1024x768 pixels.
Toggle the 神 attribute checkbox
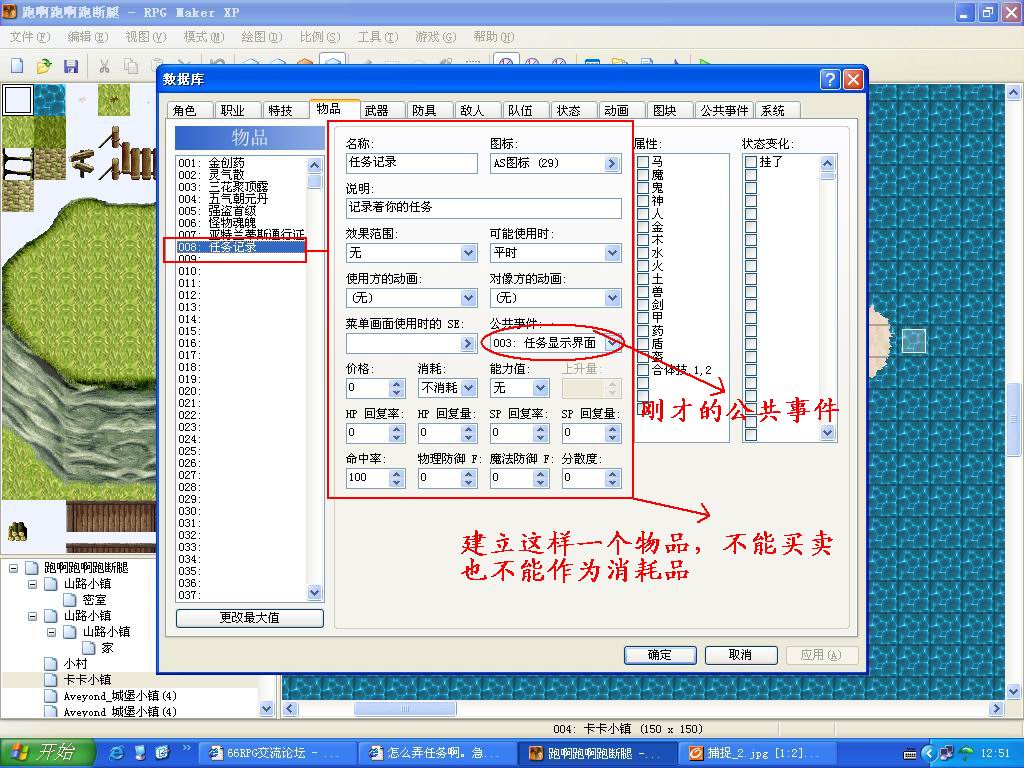coord(643,201)
